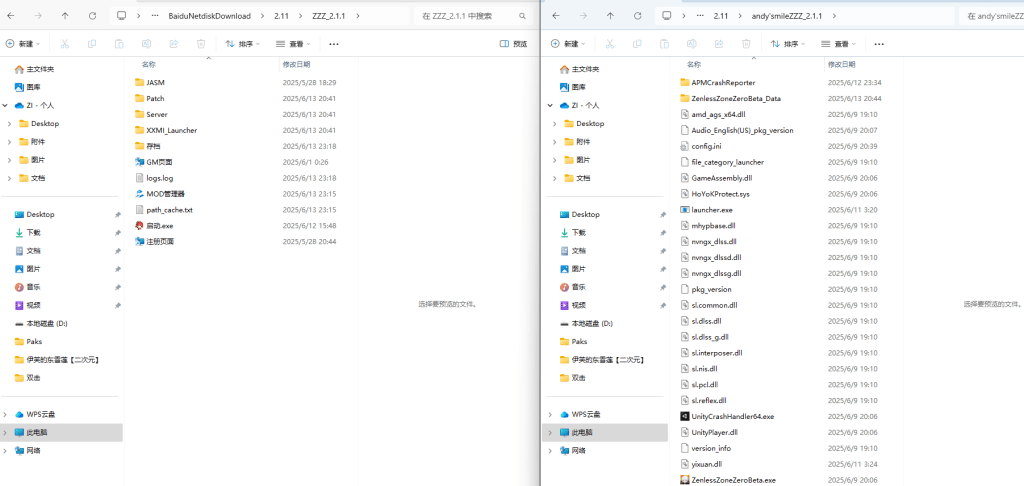
Task: Expand WPS云盘 node in the BaiduNetdiskDownload window
Action: pyautogui.click(x=8, y=414)
